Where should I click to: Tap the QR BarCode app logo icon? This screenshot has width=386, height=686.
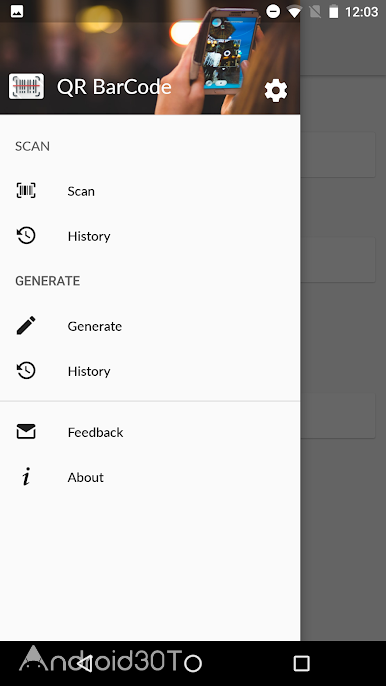(26, 86)
